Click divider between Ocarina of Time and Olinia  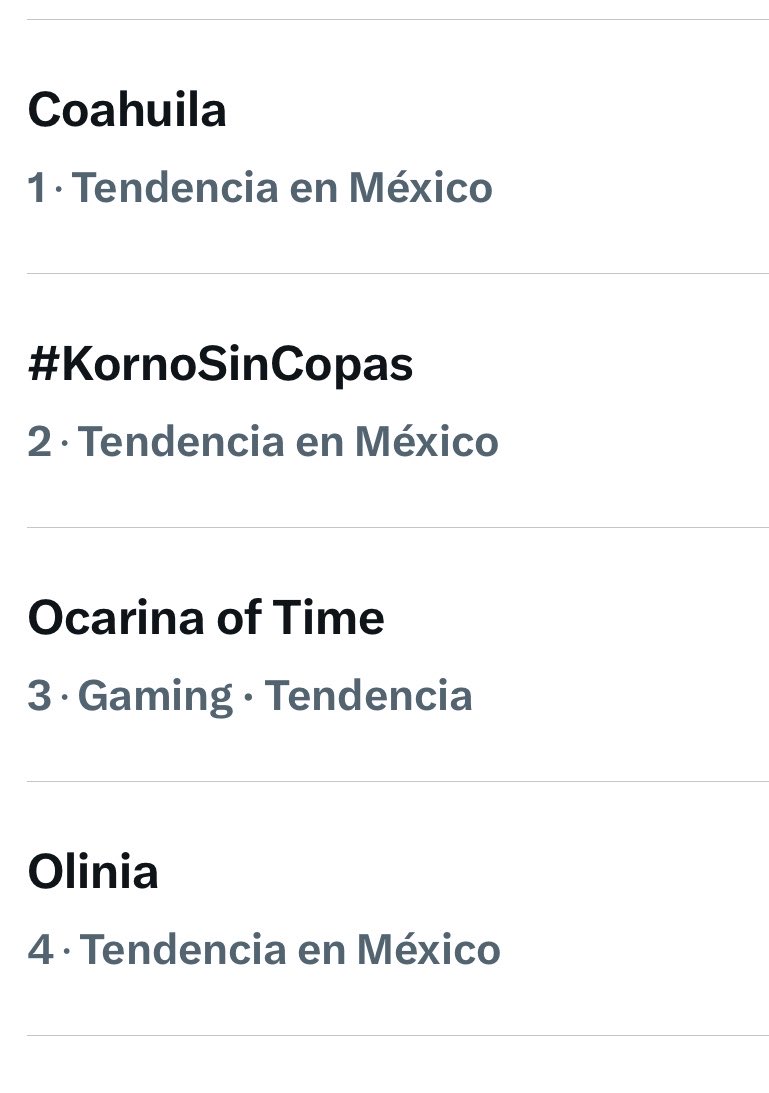(x=397, y=781)
